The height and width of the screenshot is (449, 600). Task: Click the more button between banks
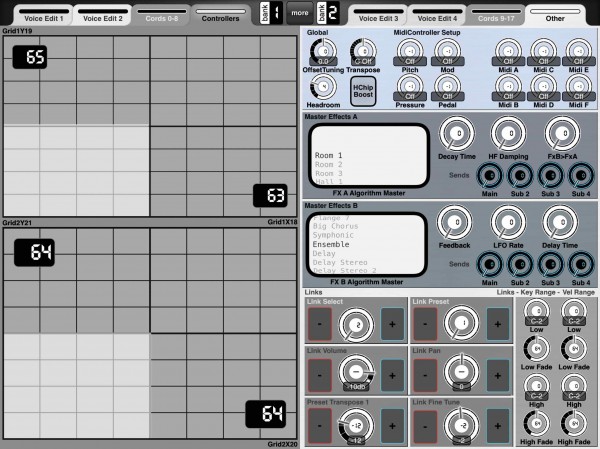(300, 13)
